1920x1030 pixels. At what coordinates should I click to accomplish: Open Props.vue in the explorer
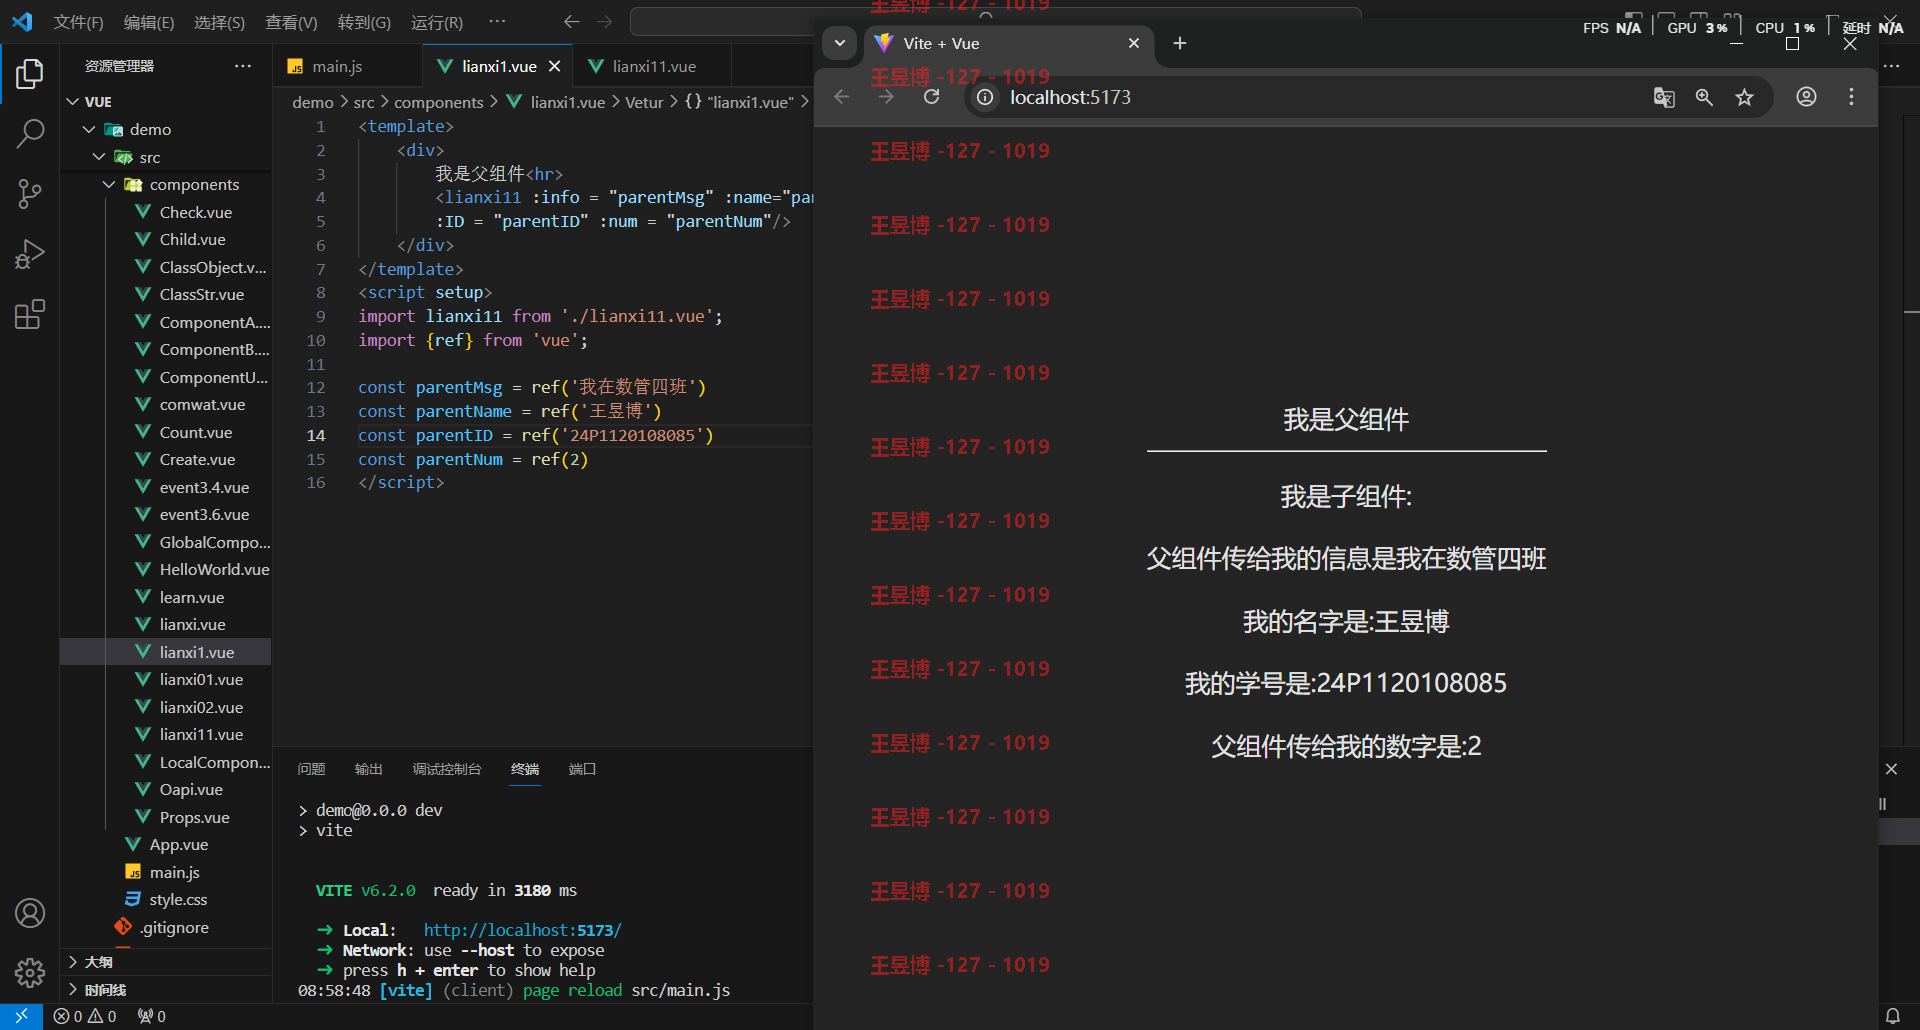pyautogui.click(x=194, y=817)
